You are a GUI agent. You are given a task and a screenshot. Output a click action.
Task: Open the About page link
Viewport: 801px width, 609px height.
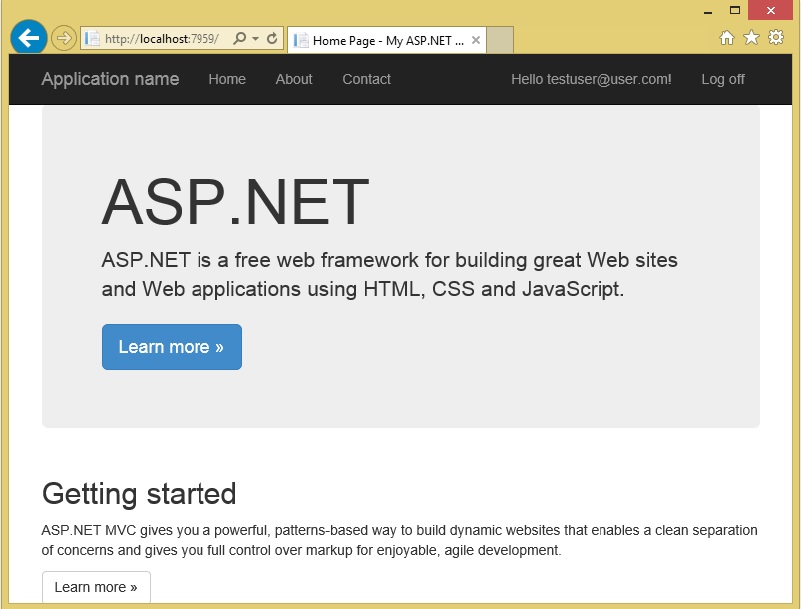pyautogui.click(x=294, y=79)
